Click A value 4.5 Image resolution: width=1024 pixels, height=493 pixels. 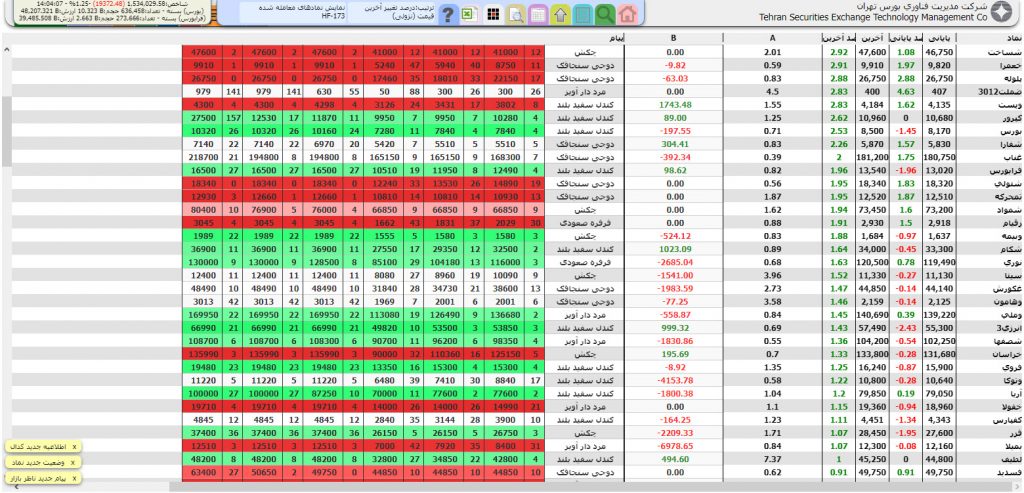(x=773, y=91)
